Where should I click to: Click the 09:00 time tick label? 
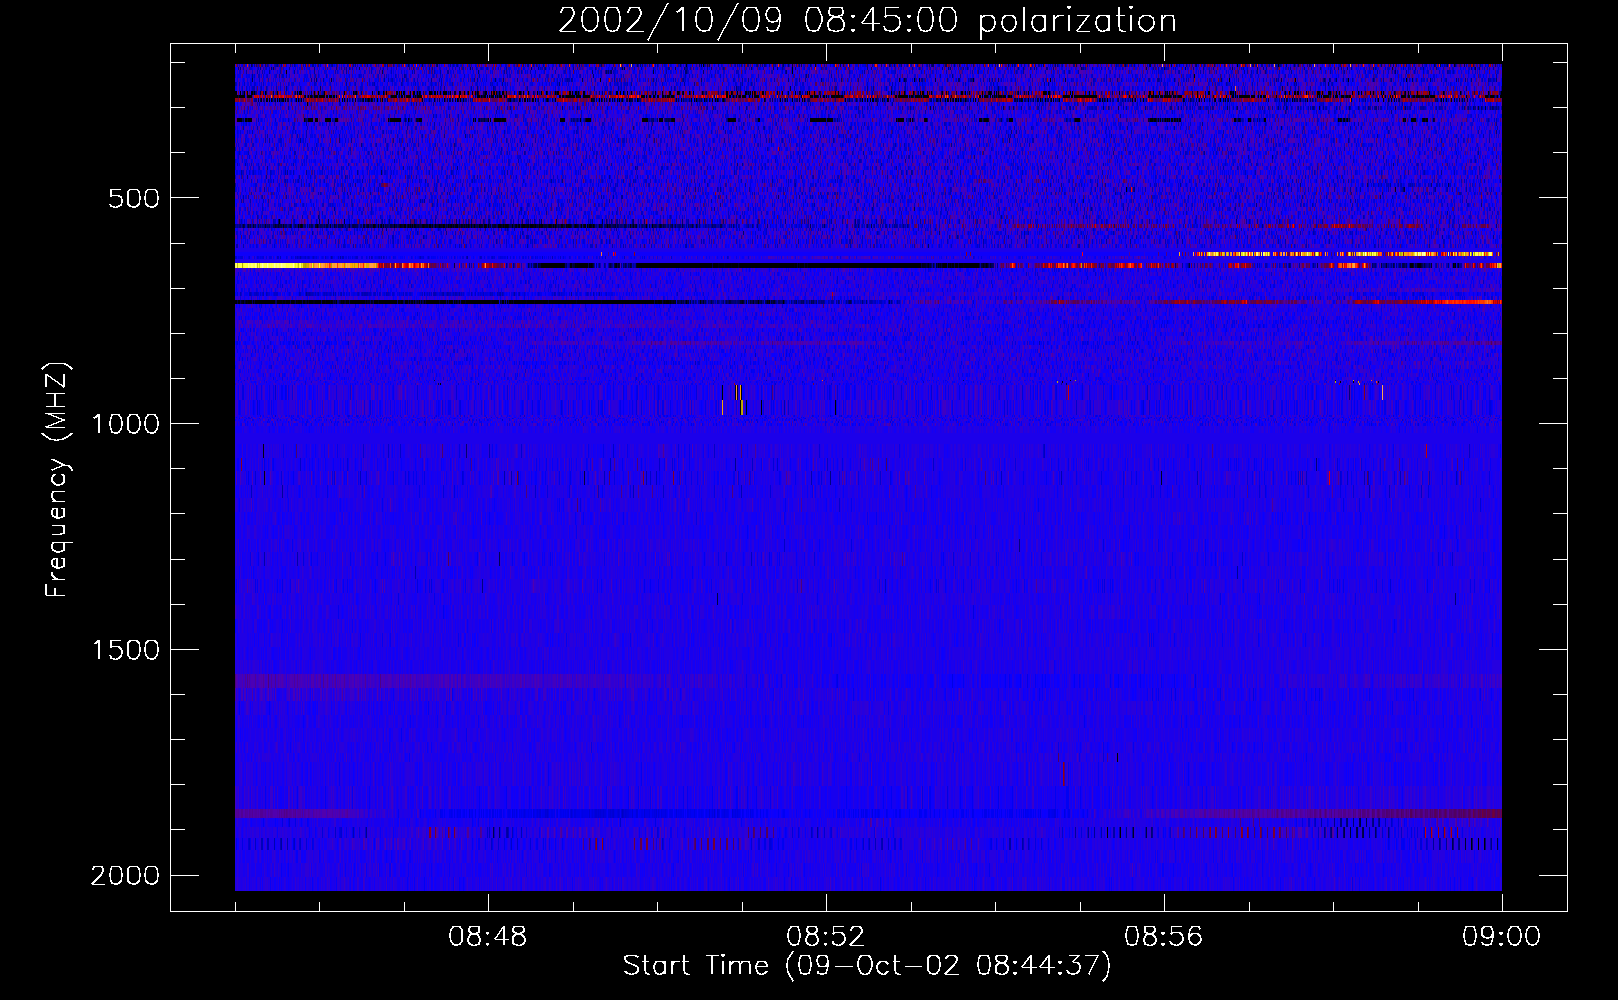click(1502, 937)
